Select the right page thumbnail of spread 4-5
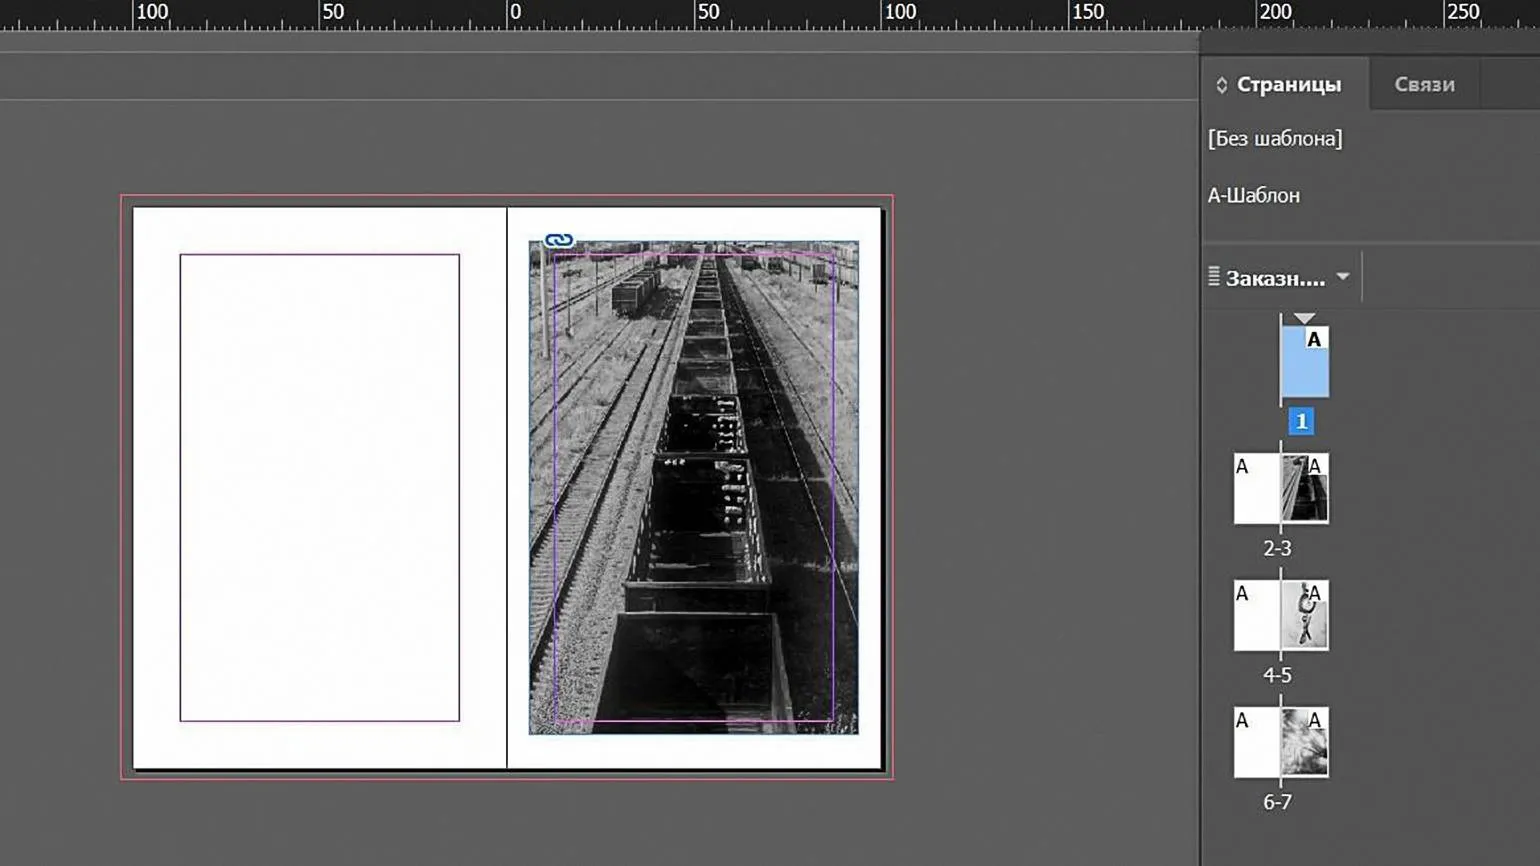The image size is (1540, 866). [x=1305, y=616]
